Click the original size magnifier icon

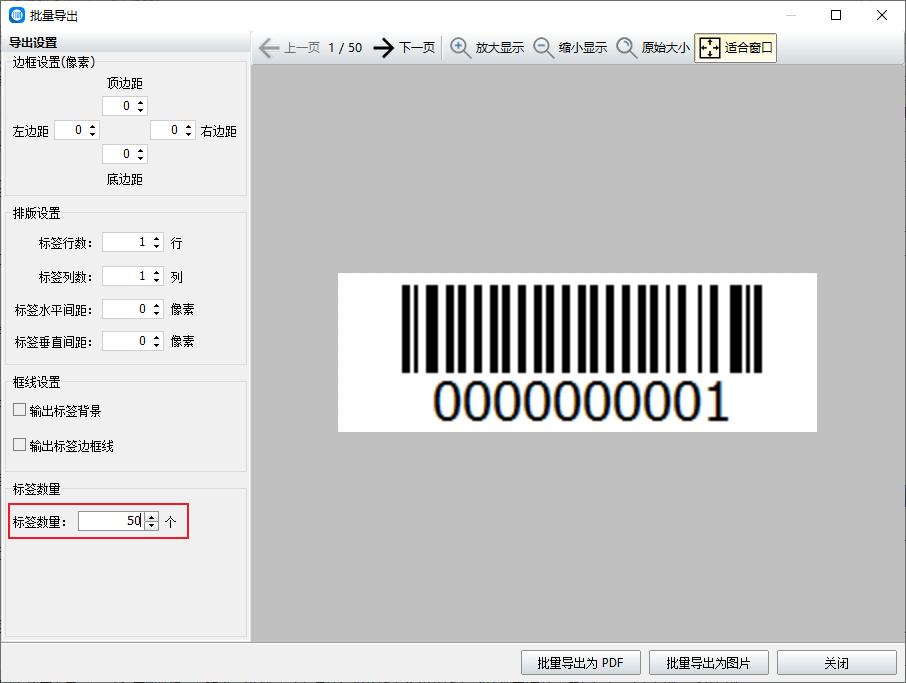coord(626,47)
